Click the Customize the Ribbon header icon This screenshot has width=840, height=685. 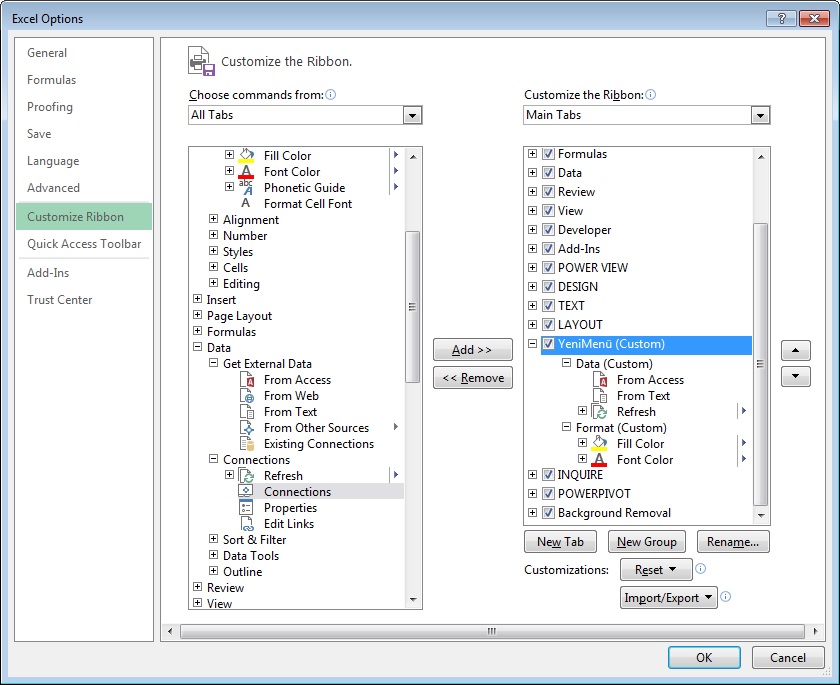[x=201, y=61]
